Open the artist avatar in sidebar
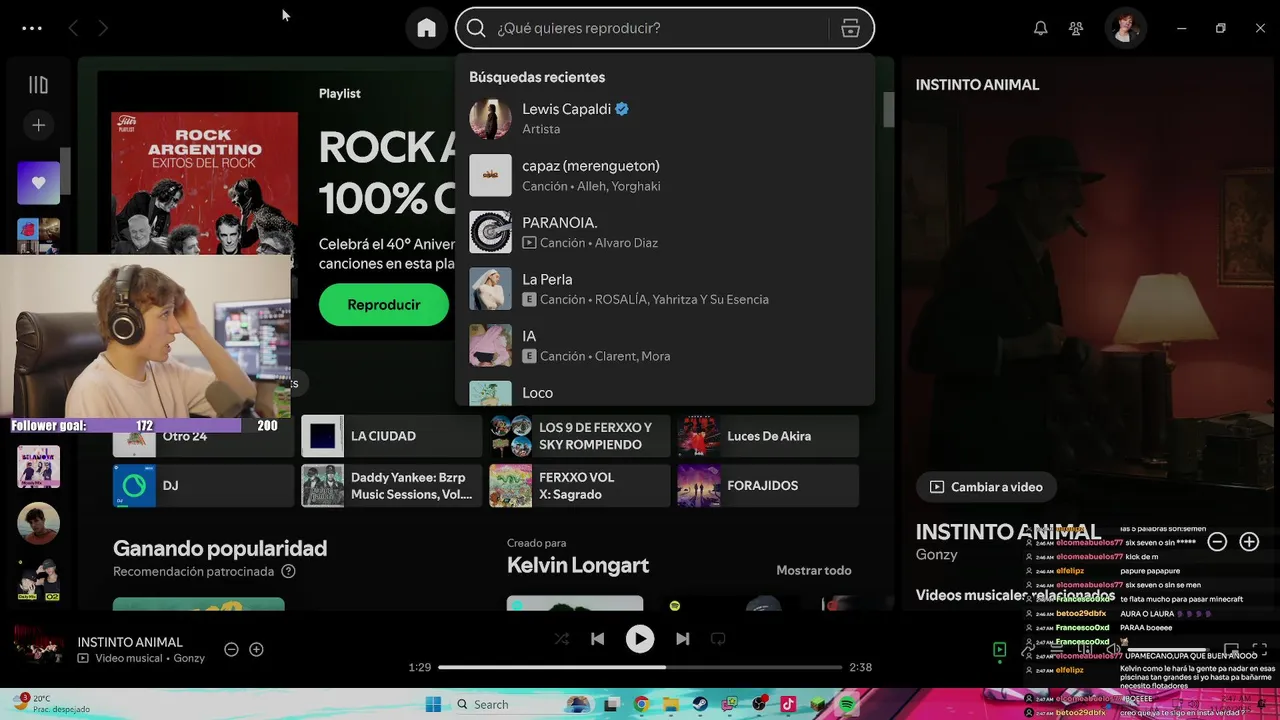1280x720 pixels. pos(38,523)
